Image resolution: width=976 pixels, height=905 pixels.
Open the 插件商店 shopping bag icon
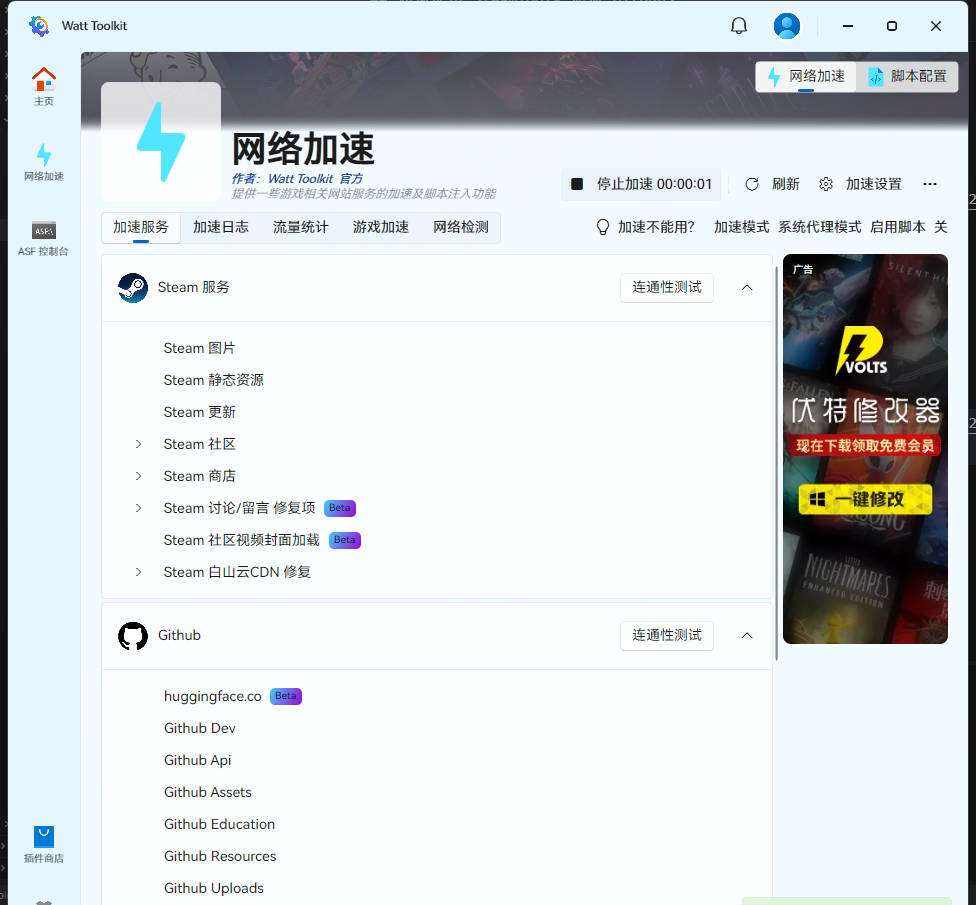43,837
